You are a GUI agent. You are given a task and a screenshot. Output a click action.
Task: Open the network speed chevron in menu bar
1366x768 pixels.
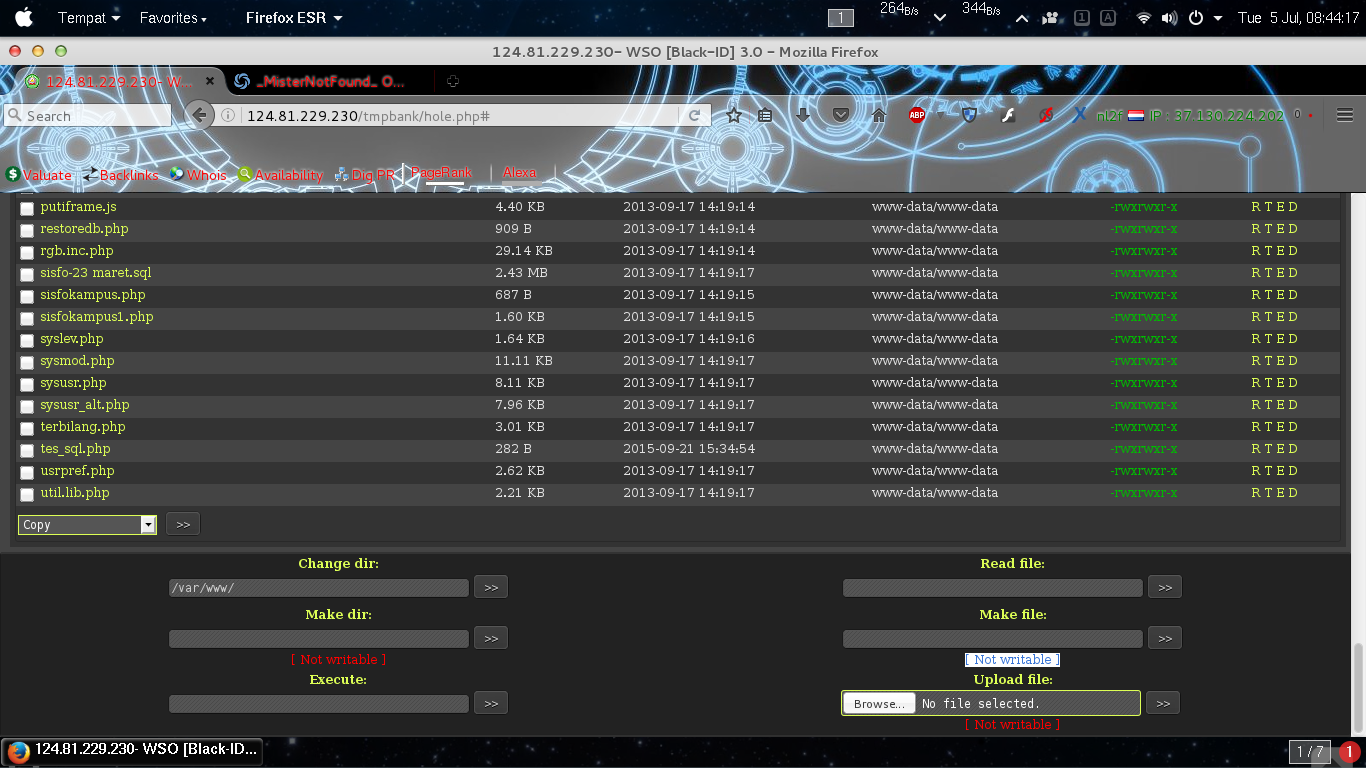point(938,17)
